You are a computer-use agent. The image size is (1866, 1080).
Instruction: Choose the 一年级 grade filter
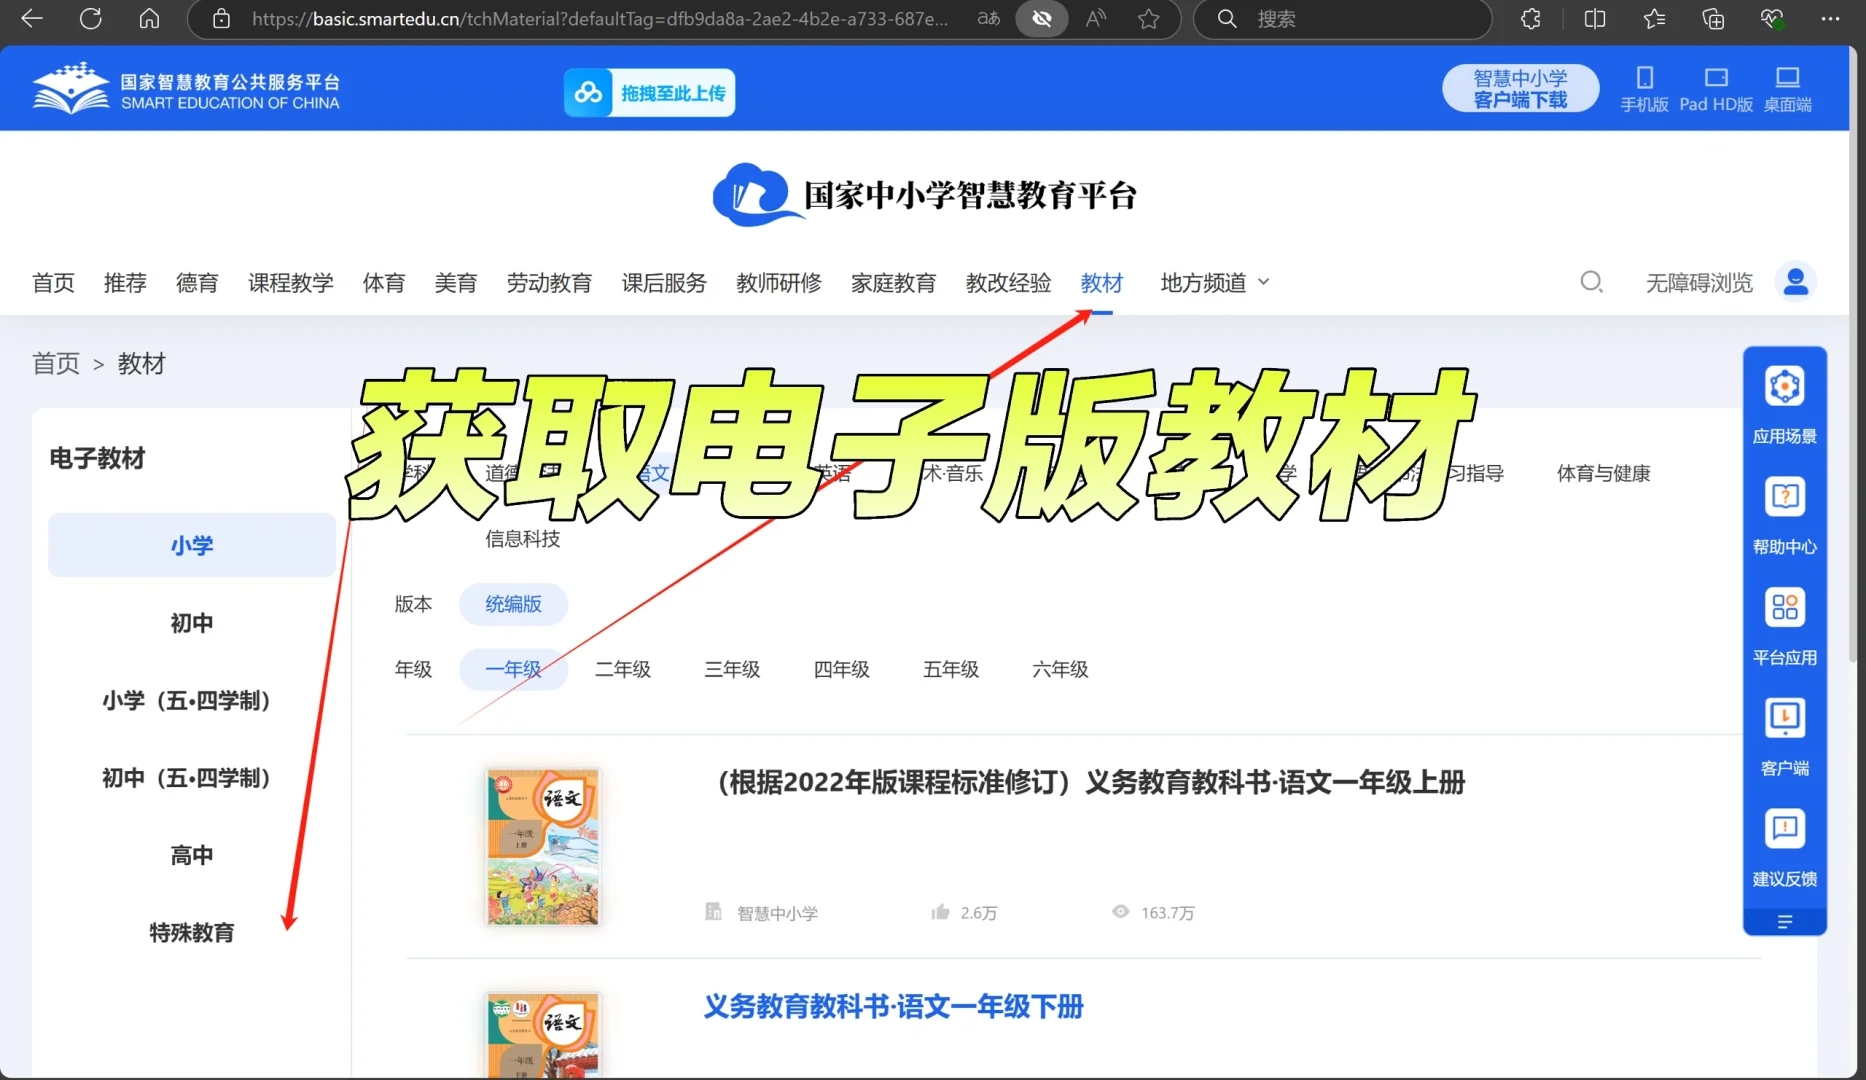513,669
